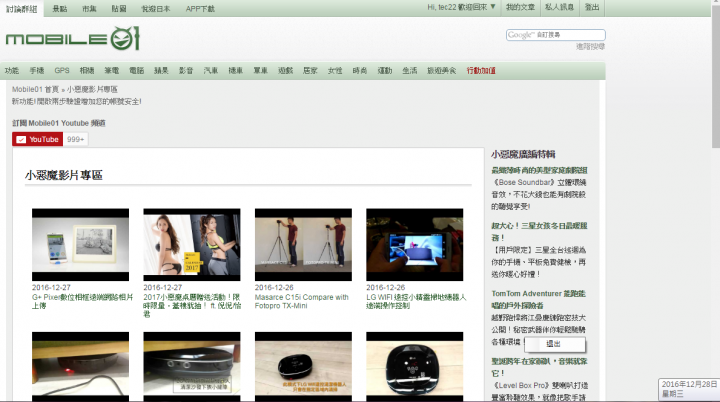Click the 2016年12月28日 date tooltip
Viewport: 720px width, 402px height.
(689, 389)
